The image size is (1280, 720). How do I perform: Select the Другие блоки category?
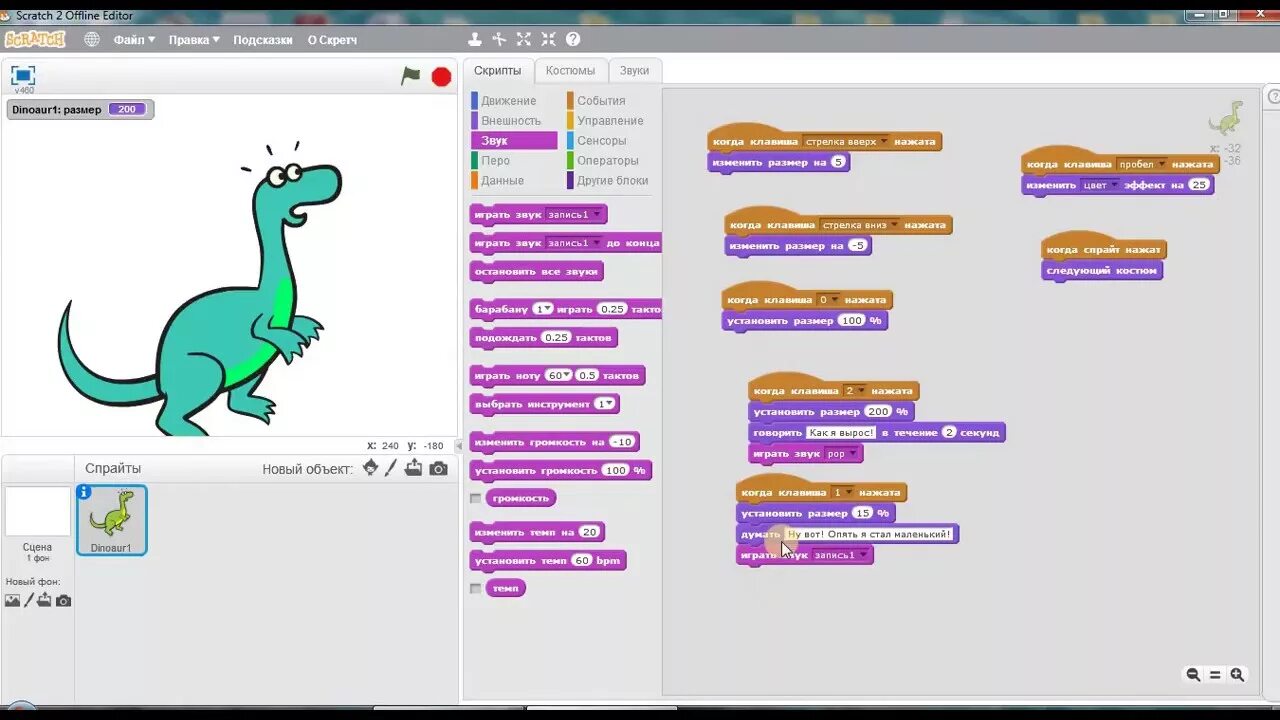coord(608,181)
